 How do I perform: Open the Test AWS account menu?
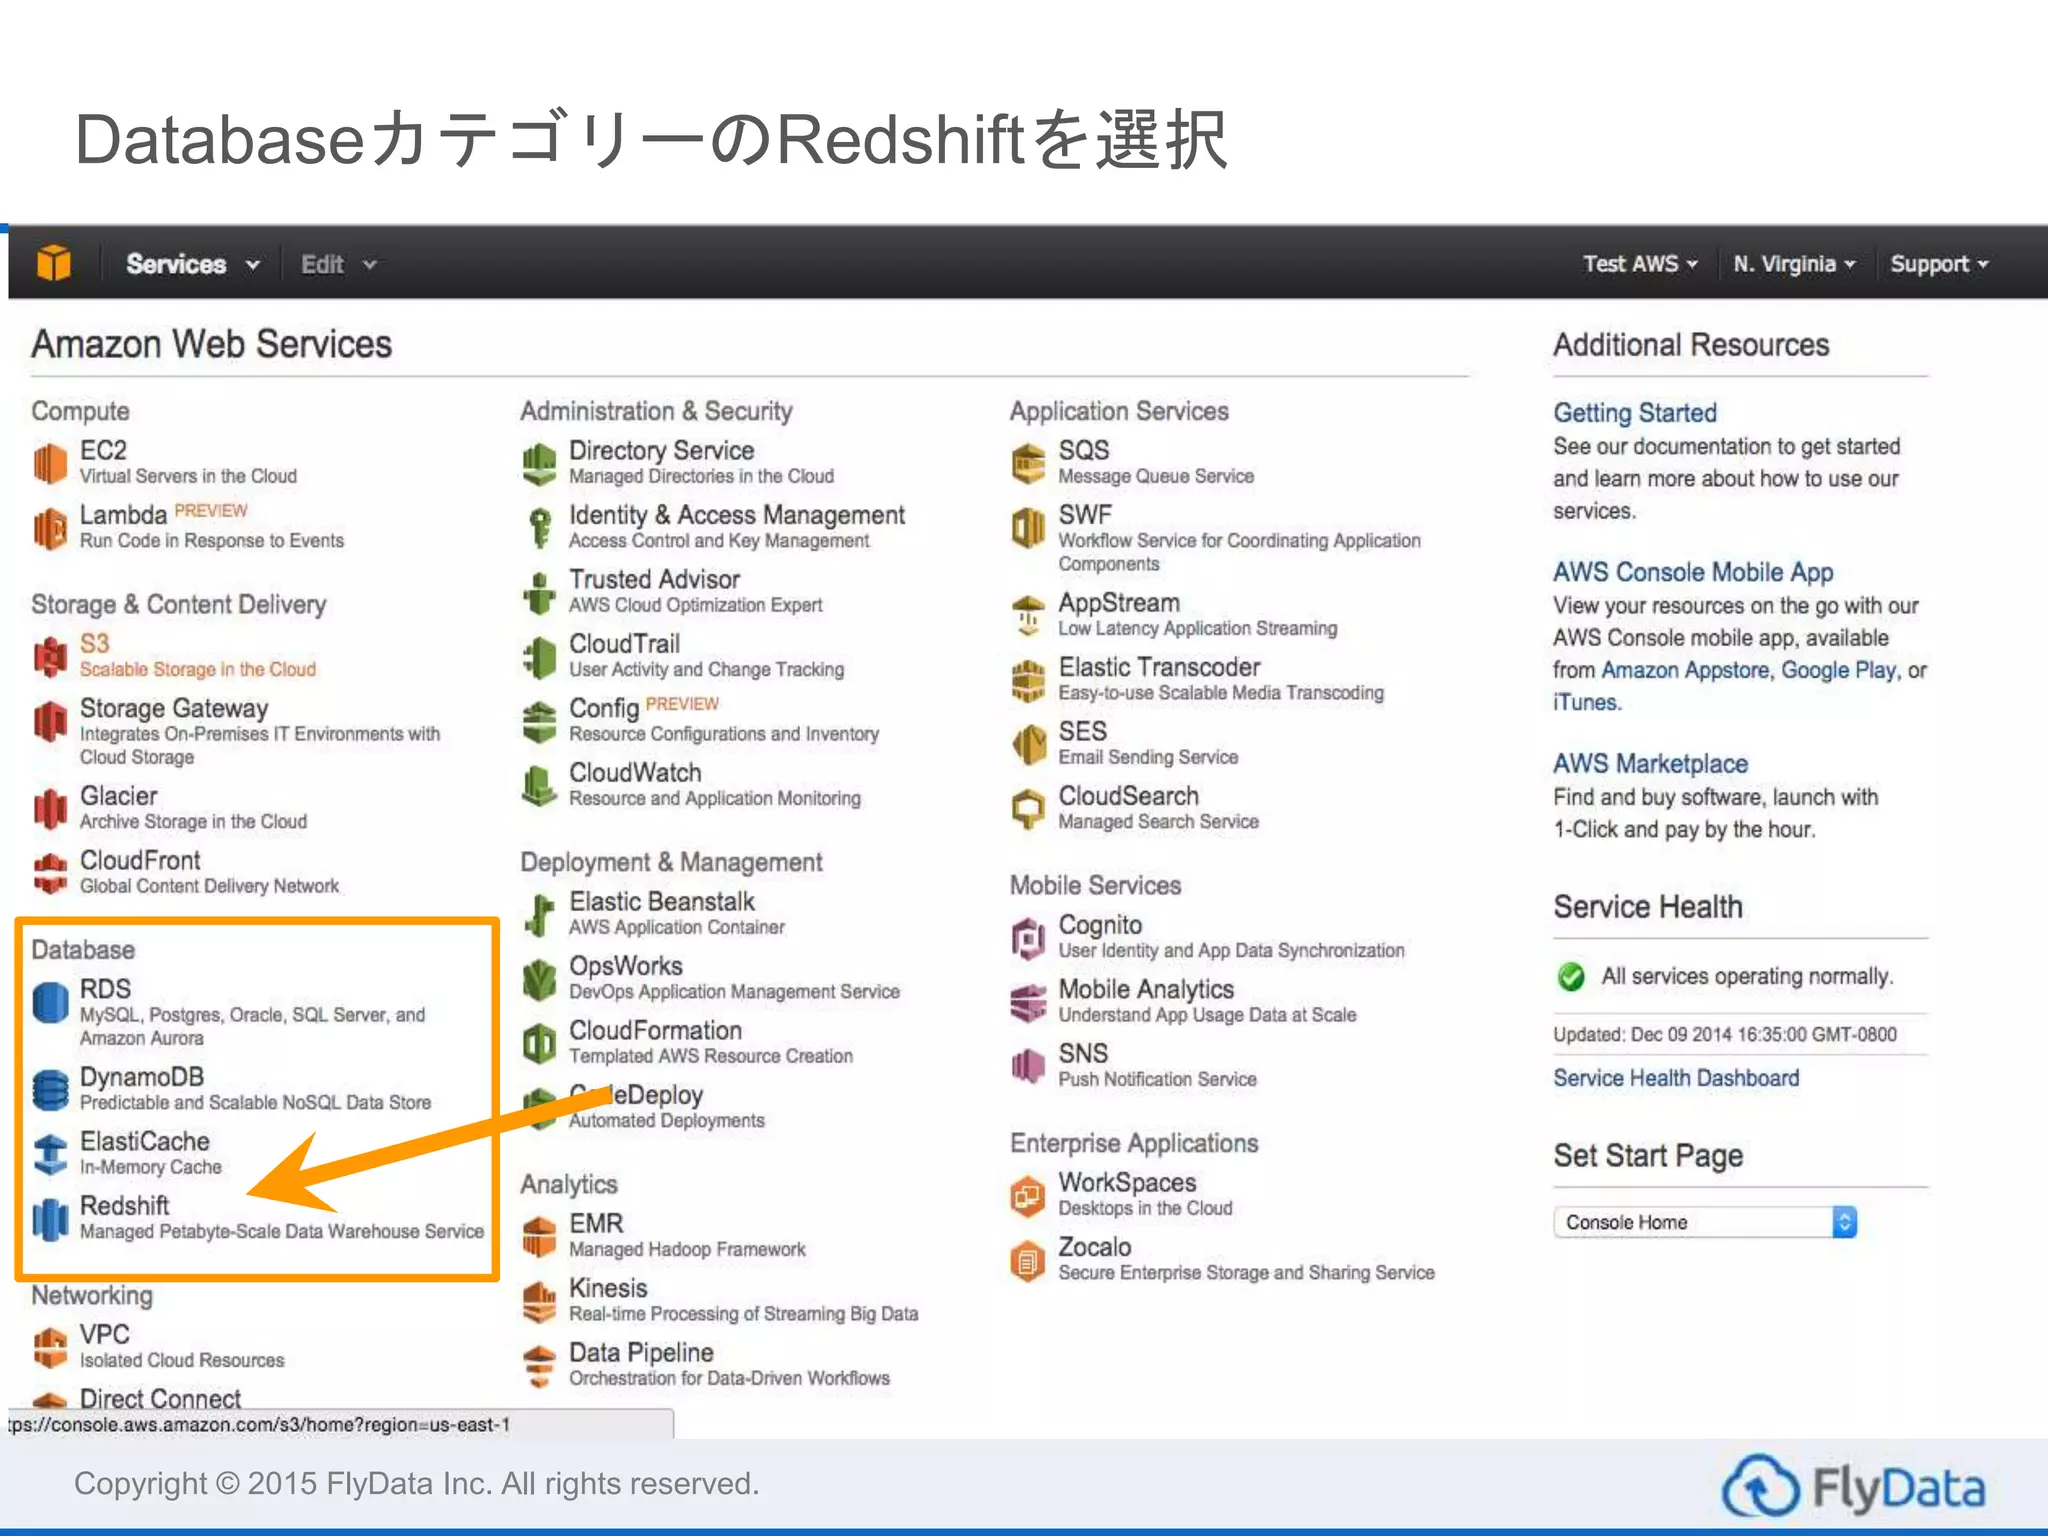click(1640, 264)
